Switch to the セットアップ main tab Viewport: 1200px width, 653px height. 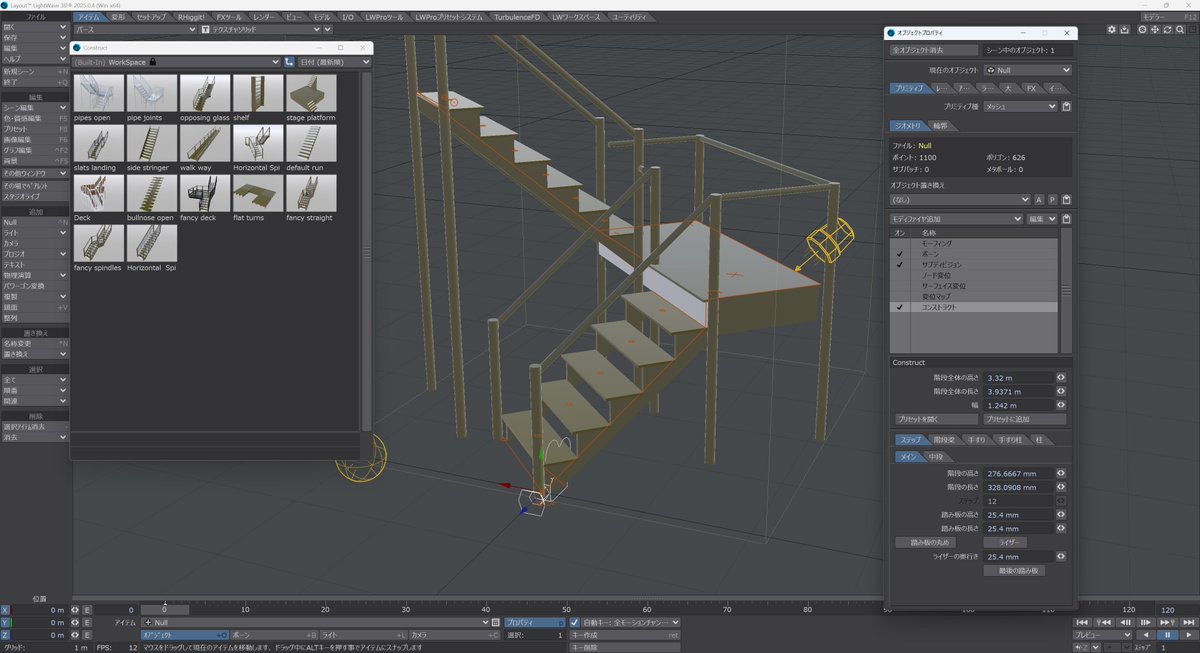(x=152, y=17)
